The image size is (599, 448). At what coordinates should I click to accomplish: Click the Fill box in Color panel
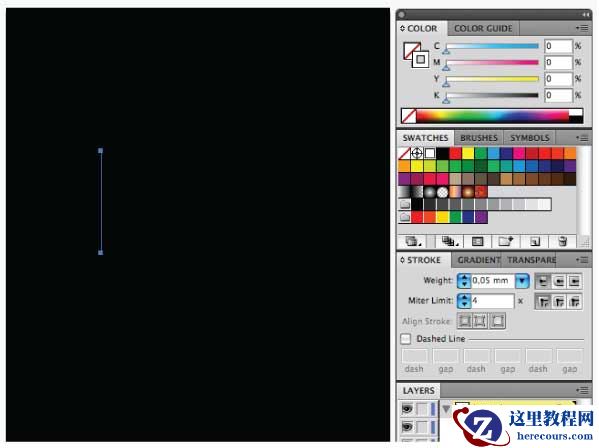click(x=411, y=50)
